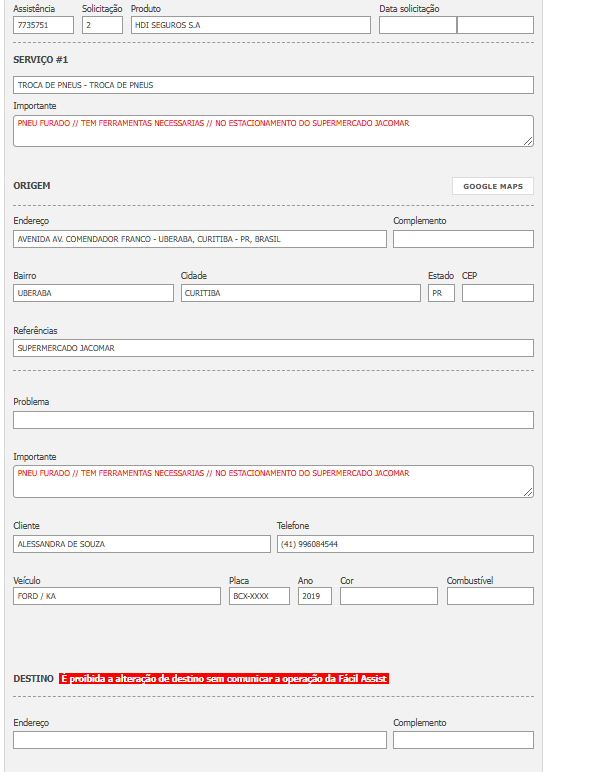Click the Veículo field FORD / KA
This screenshot has height=772, width=609.
[117, 596]
